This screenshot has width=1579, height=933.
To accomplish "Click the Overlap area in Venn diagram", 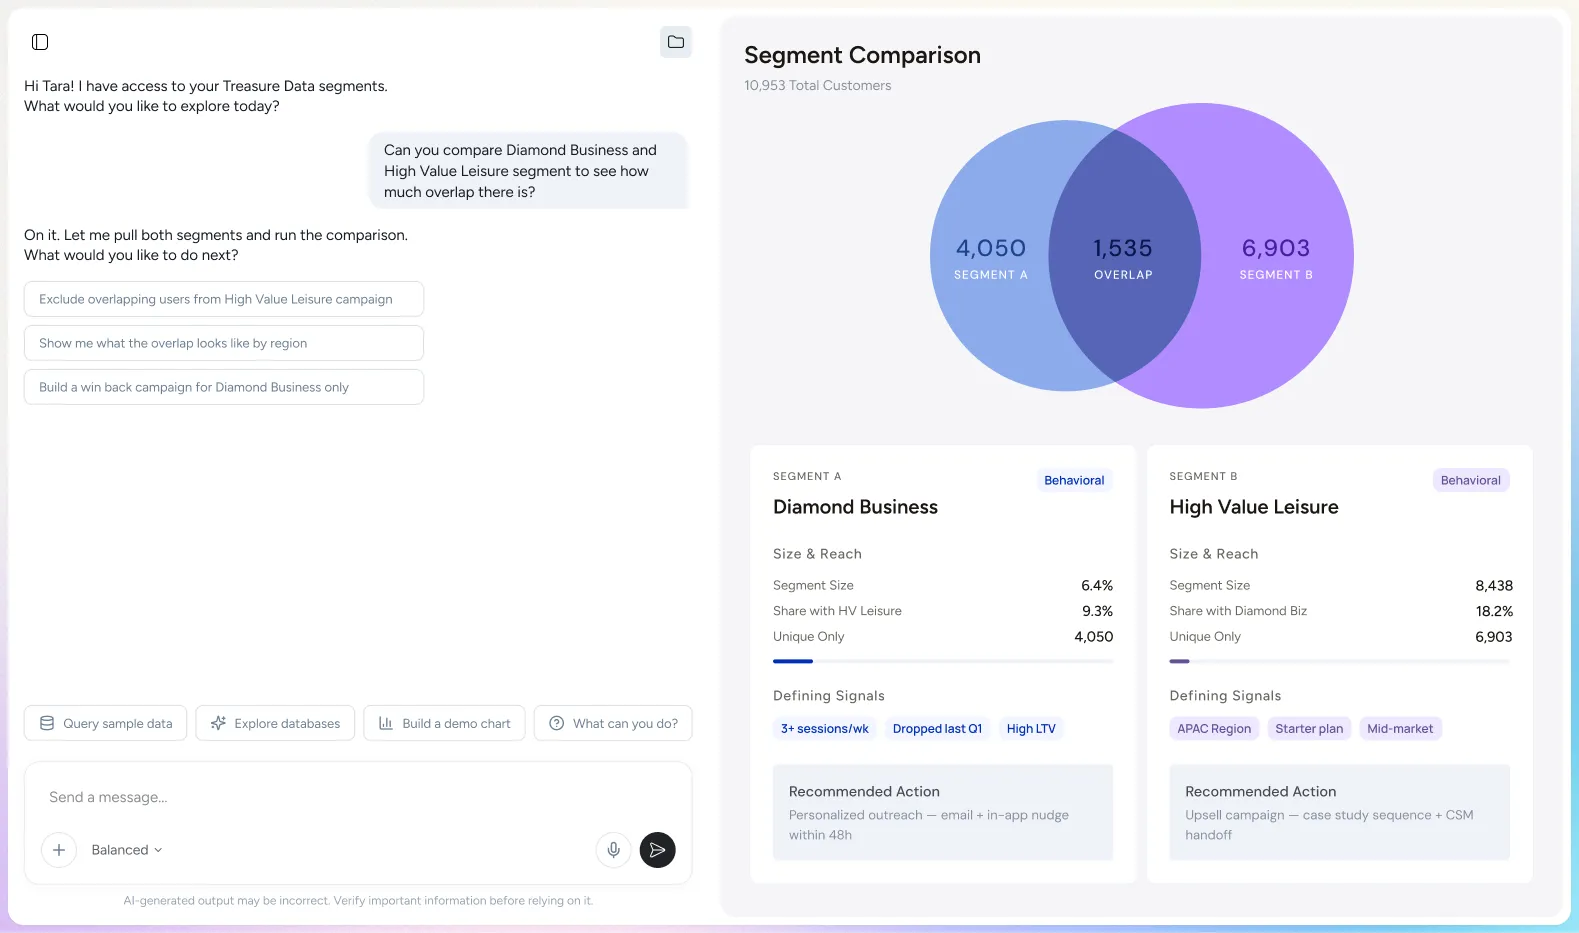I will tap(1123, 257).
